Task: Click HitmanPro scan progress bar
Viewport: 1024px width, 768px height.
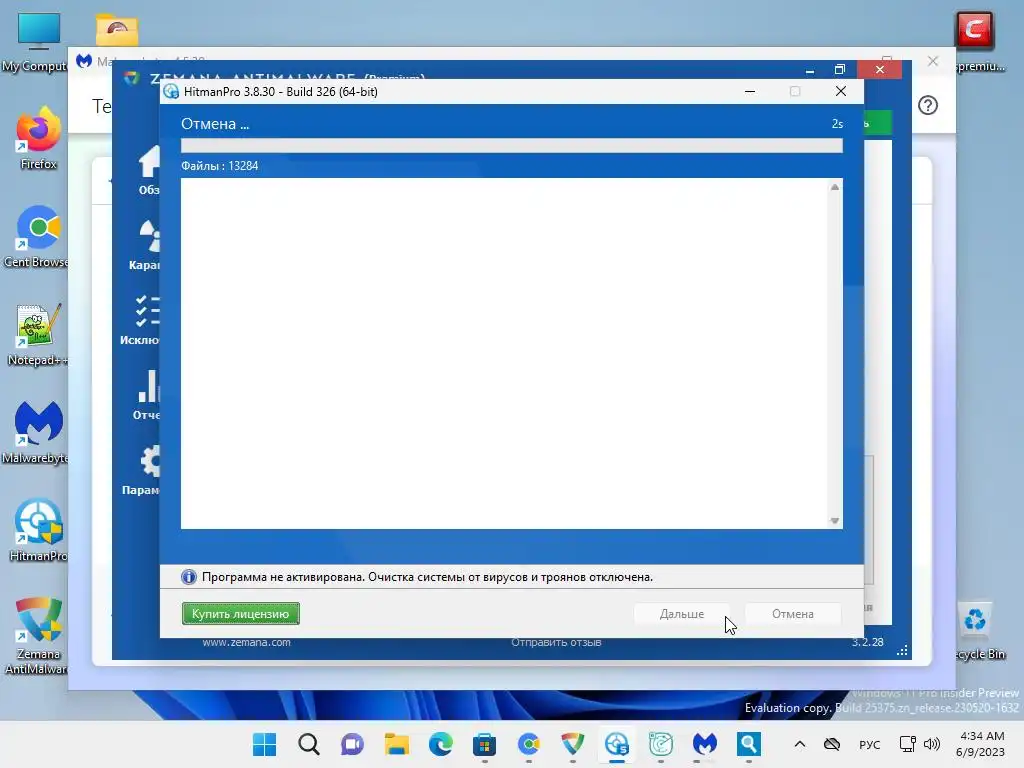Action: coord(511,145)
